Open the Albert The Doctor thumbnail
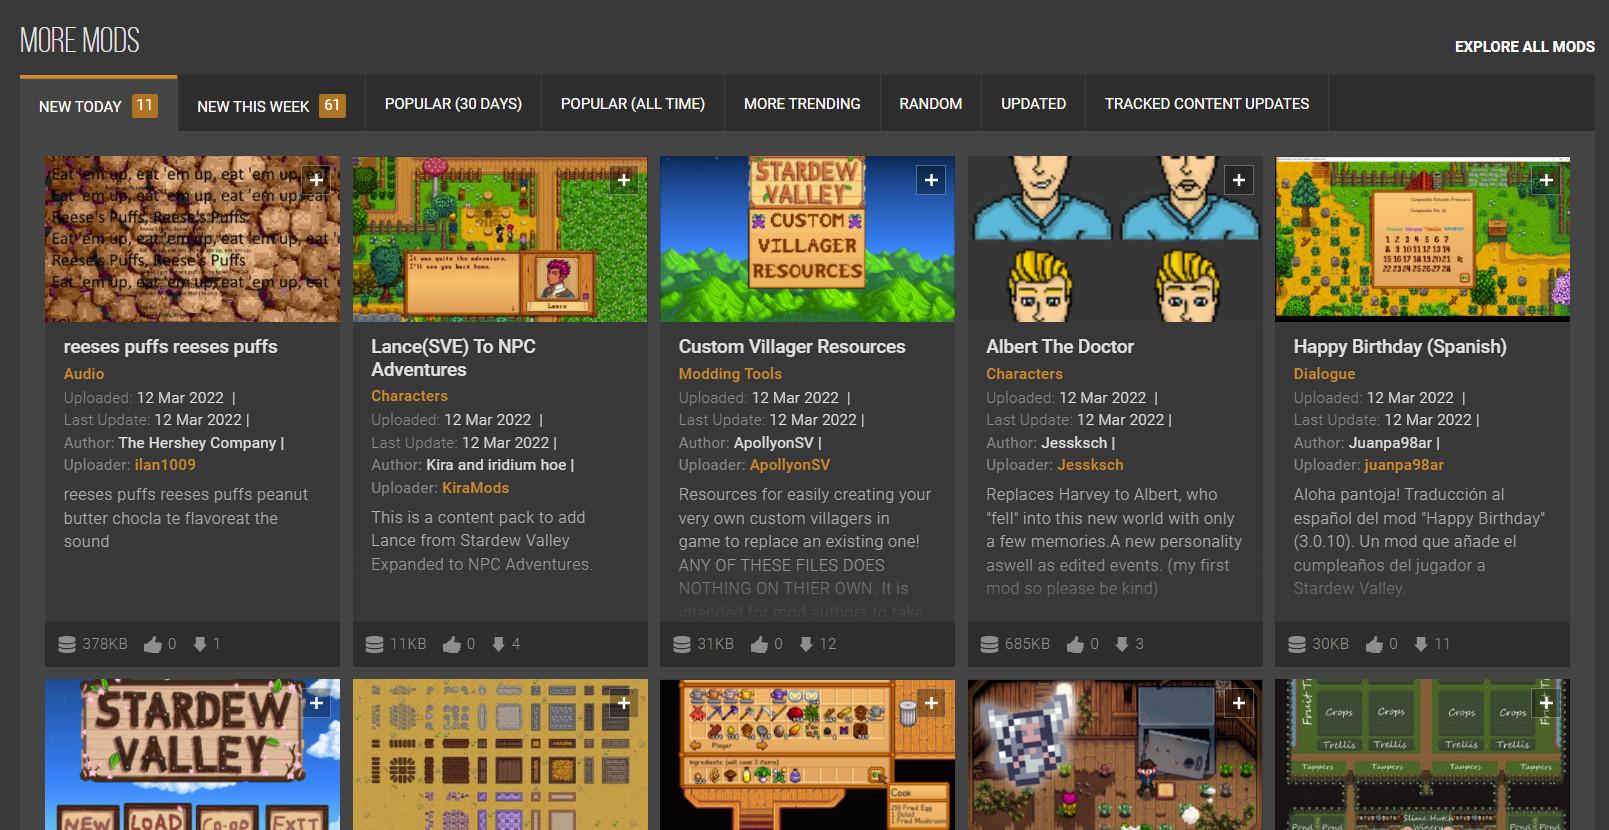1609x830 pixels. click(1115, 239)
